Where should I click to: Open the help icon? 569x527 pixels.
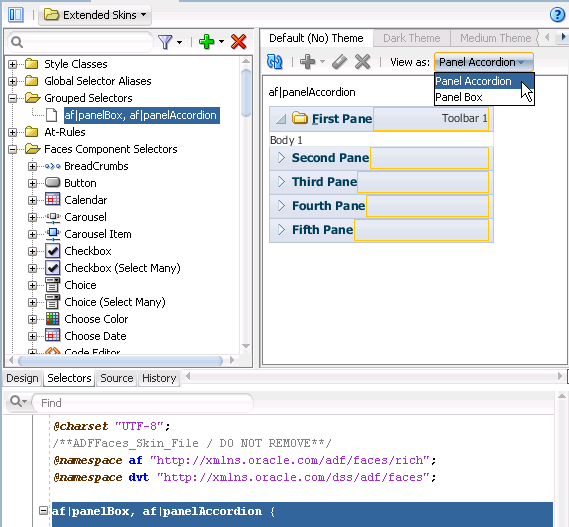557,15
